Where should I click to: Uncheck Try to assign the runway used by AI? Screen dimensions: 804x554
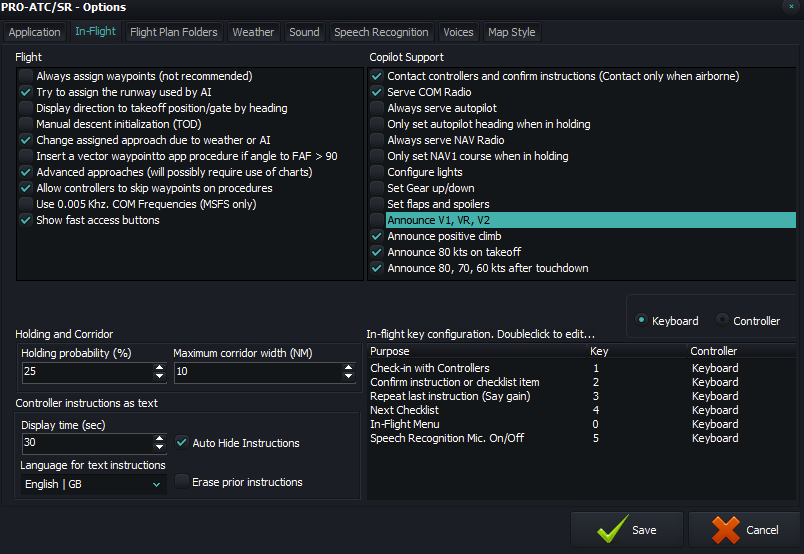(26, 92)
